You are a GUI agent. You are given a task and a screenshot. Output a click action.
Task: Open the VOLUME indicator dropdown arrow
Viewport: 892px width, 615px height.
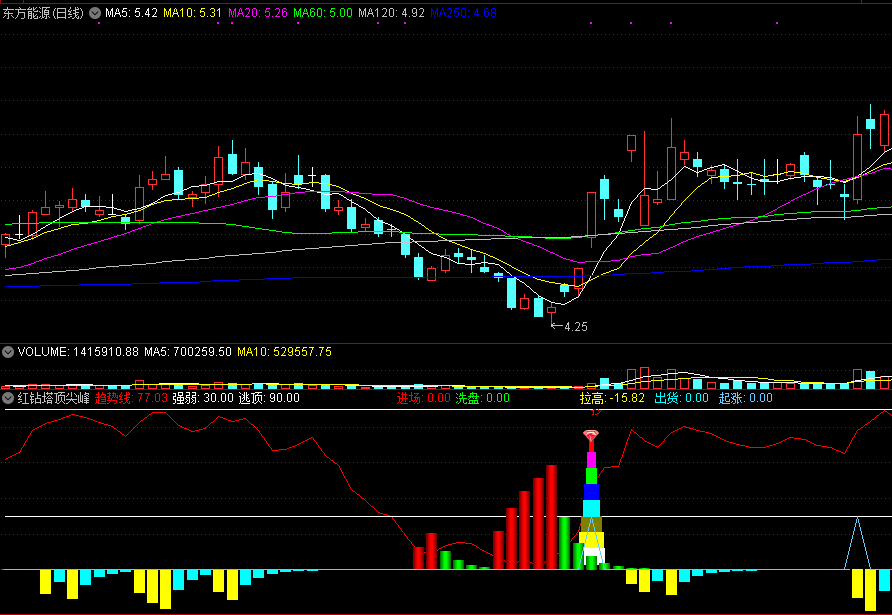pyautogui.click(x=8, y=352)
